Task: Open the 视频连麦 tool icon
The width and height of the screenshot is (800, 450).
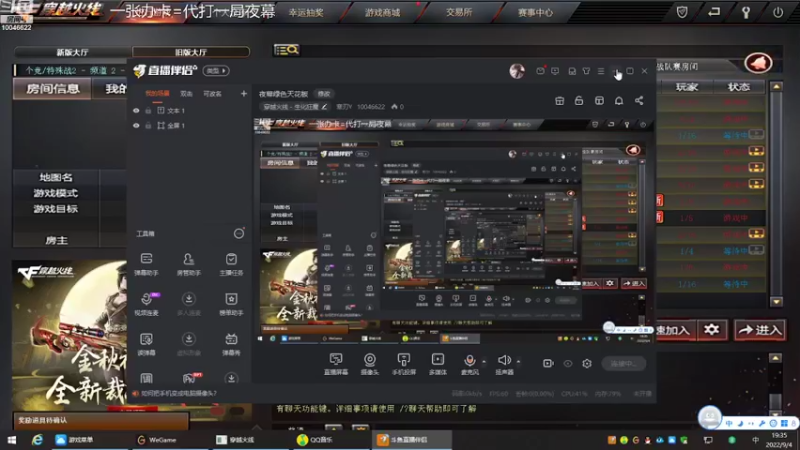Action: point(146,304)
